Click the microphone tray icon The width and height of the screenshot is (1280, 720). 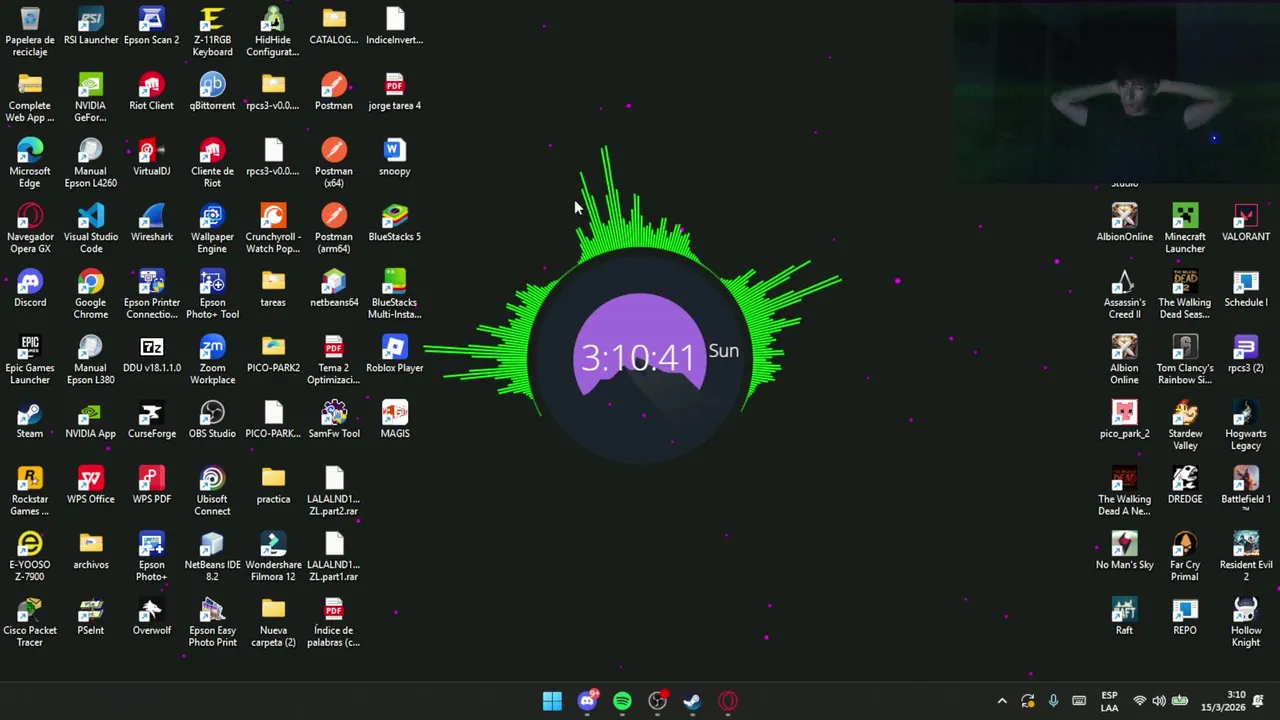1053,701
